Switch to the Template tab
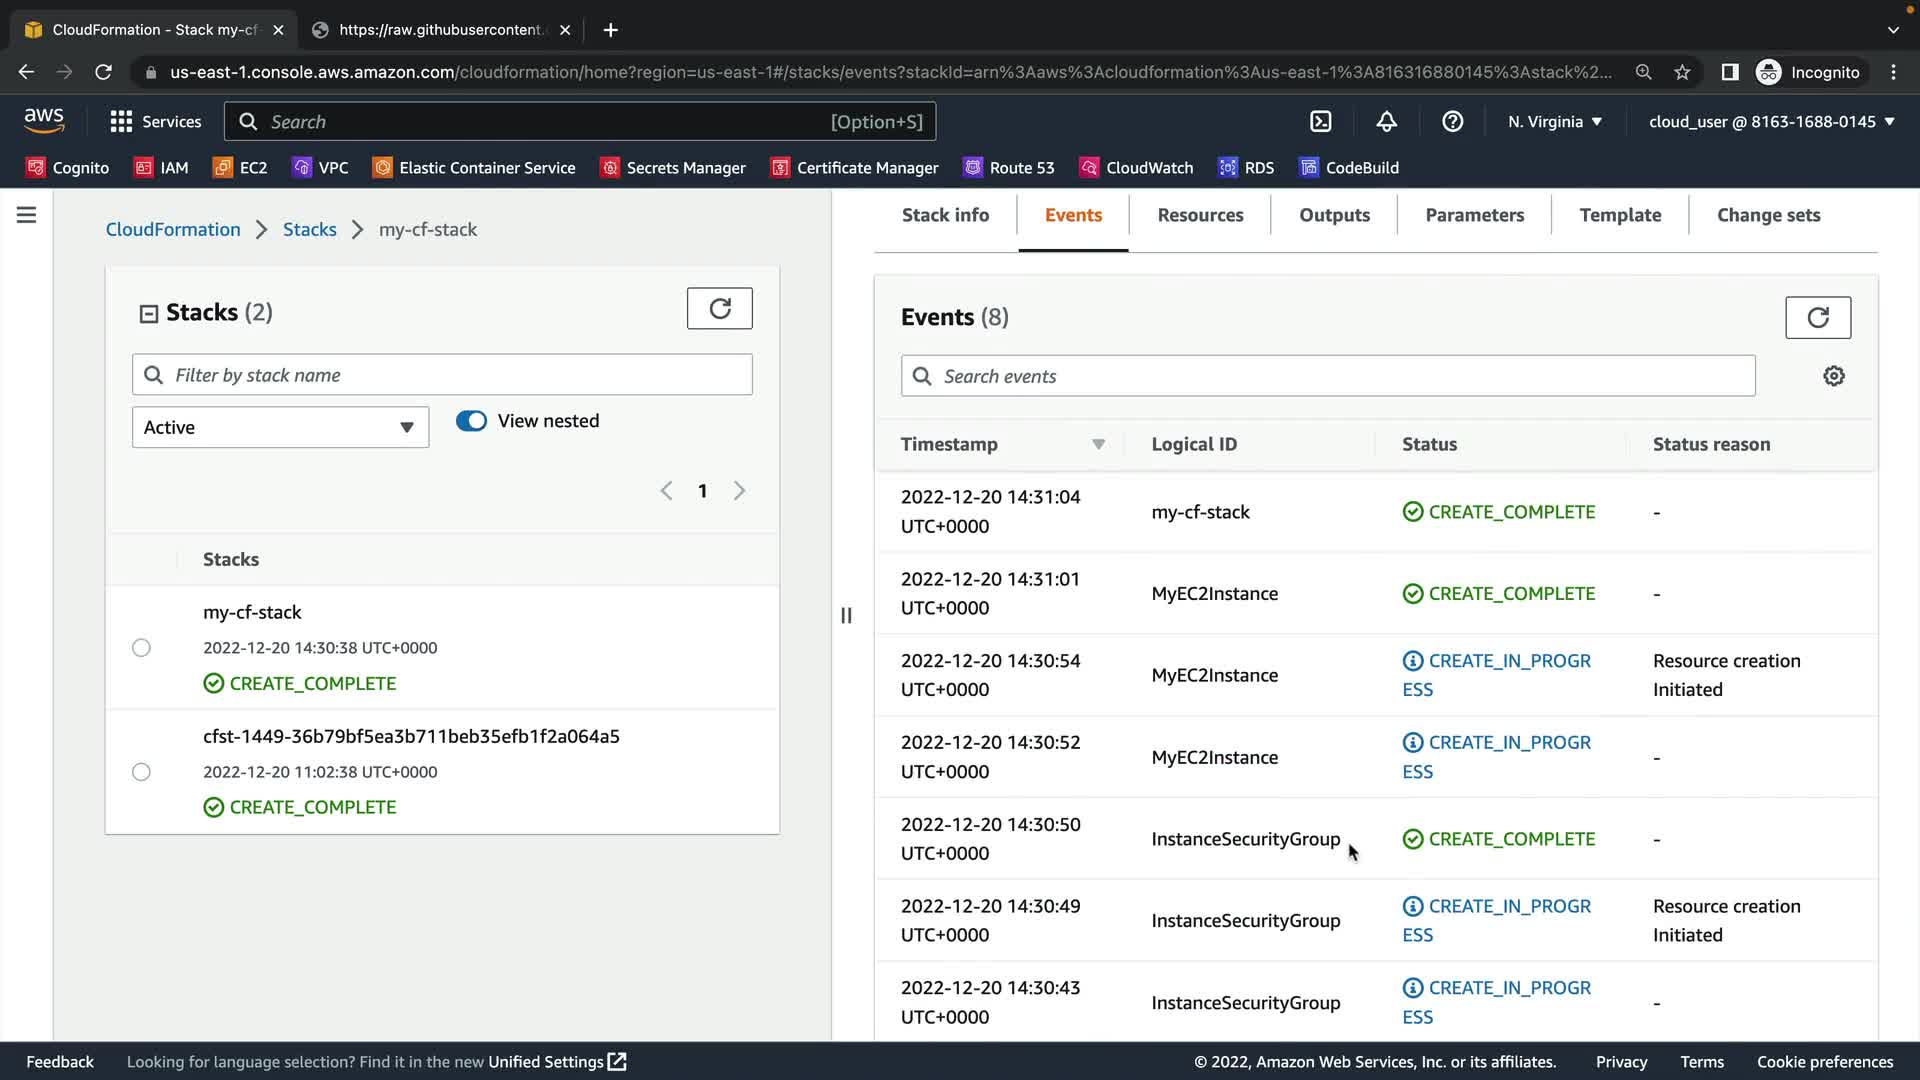This screenshot has width=1920, height=1080. point(1619,215)
